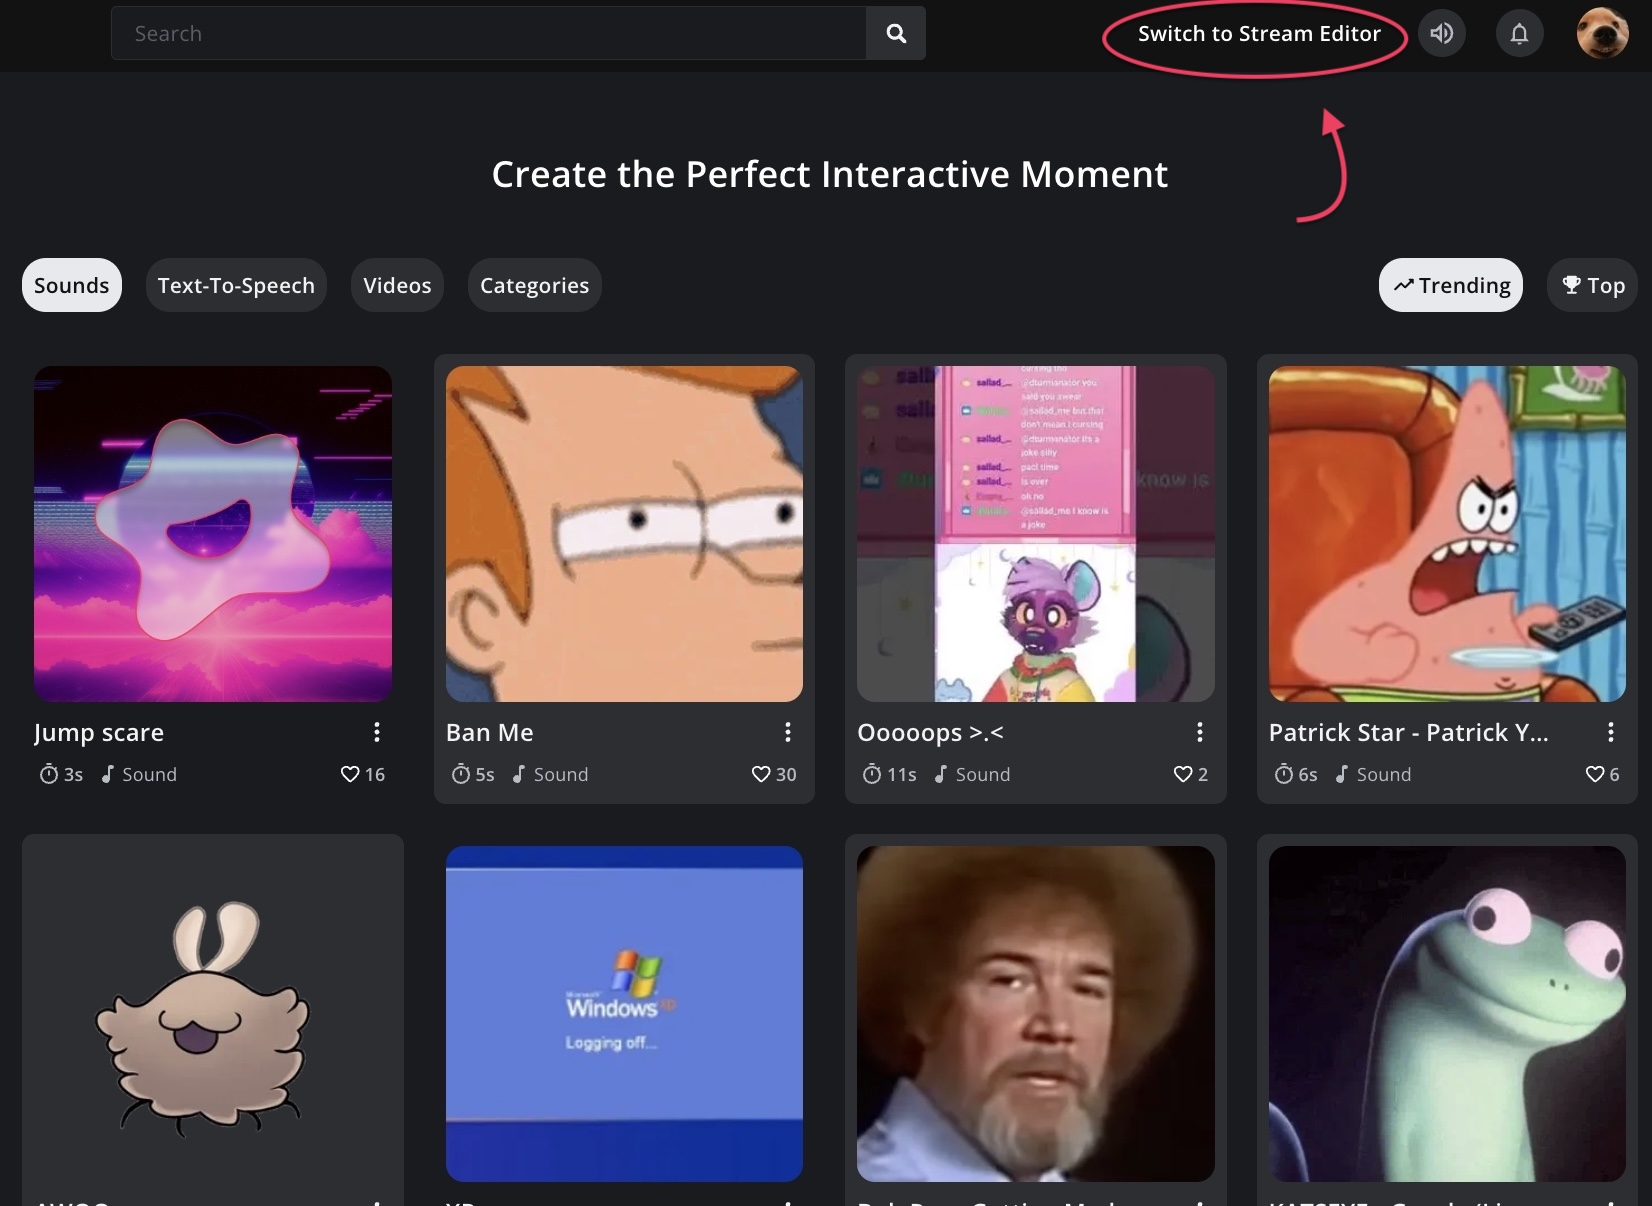
Task: Click the "3s" duration on Jump scare
Action: click(x=73, y=775)
